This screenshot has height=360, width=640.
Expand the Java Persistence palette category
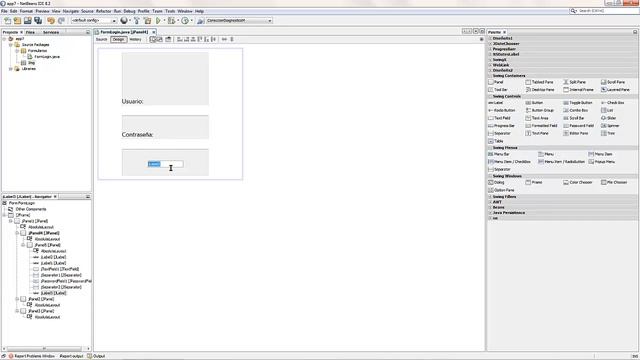(x=490, y=213)
